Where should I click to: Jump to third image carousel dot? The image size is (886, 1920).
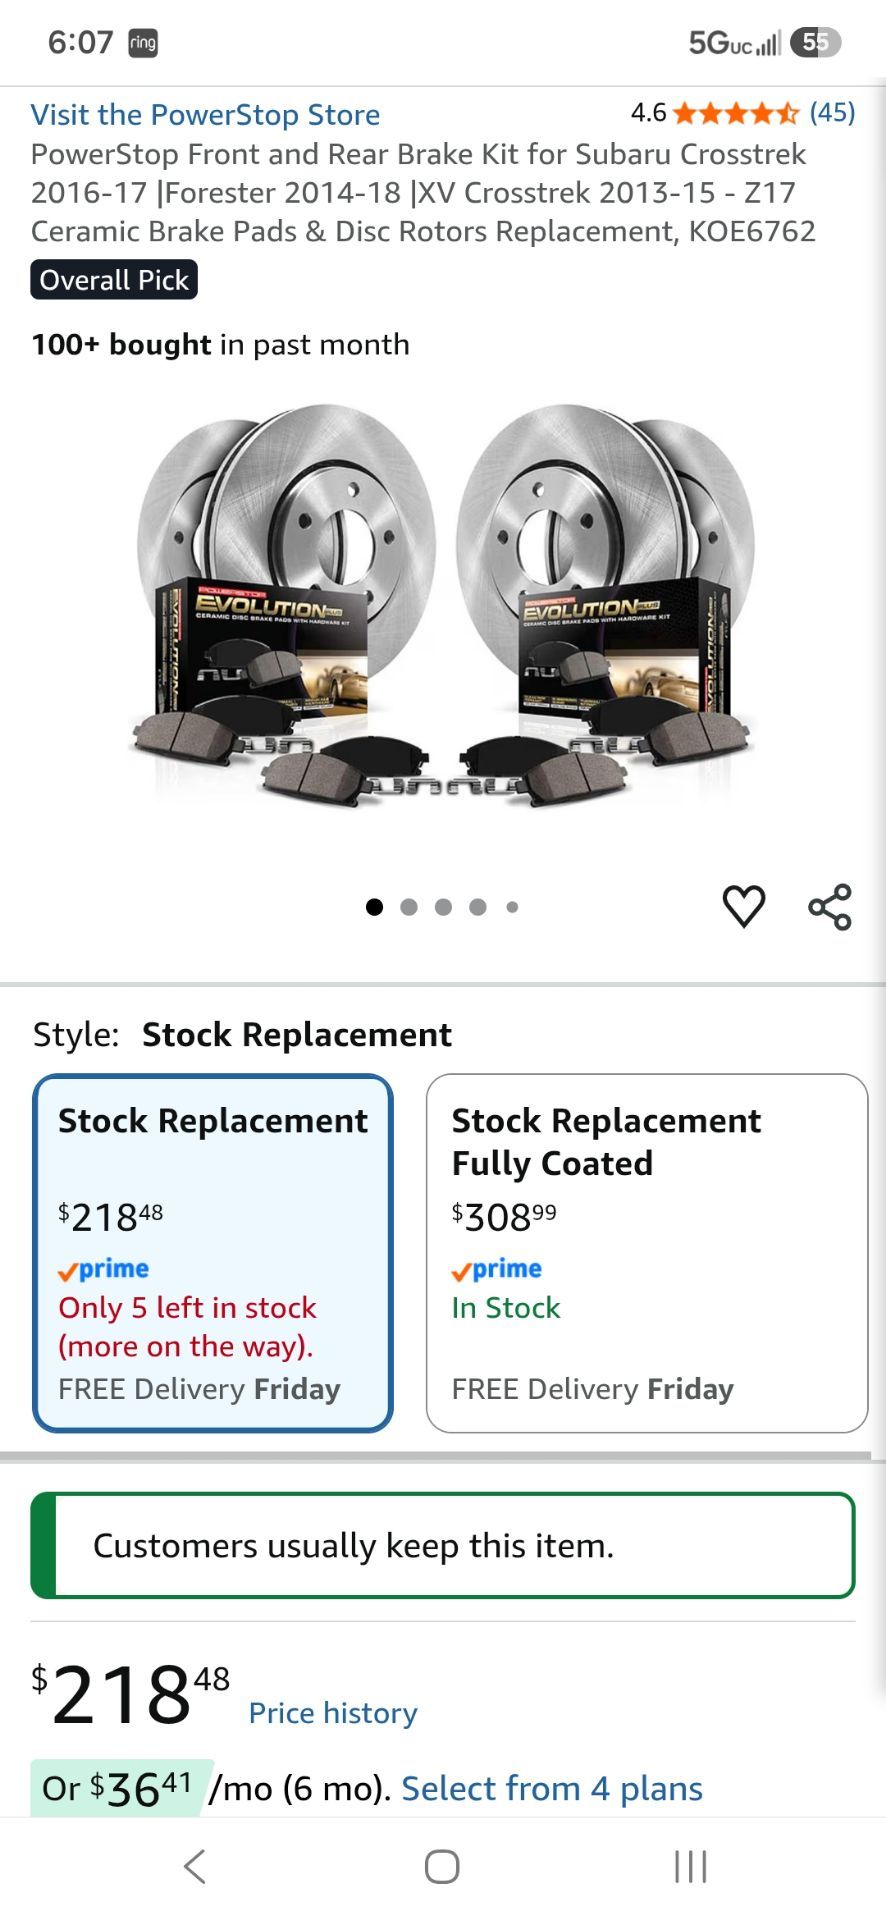(x=444, y=907)
